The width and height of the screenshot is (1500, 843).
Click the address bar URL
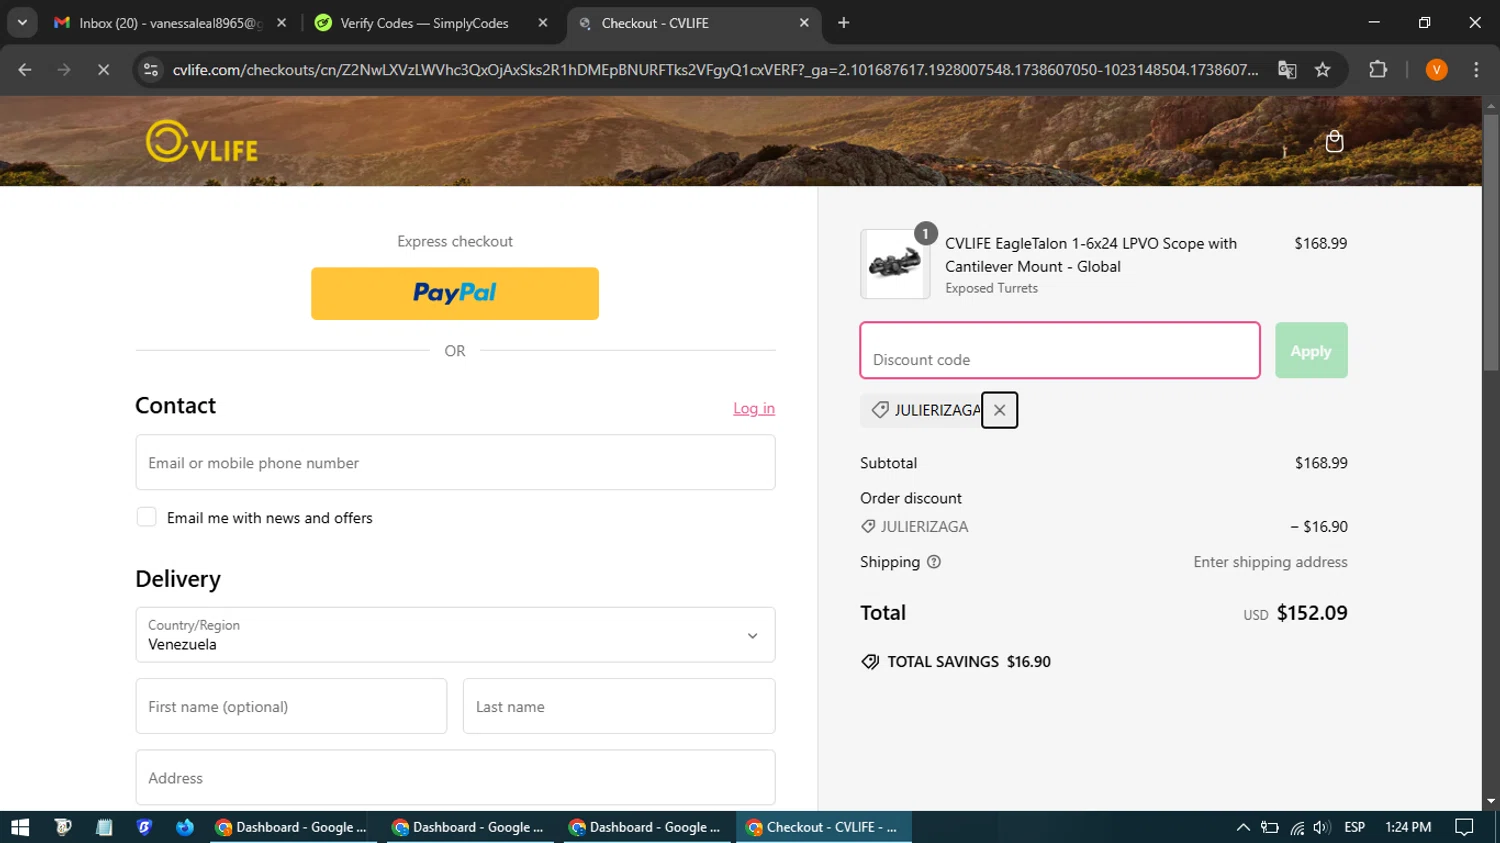715,70
